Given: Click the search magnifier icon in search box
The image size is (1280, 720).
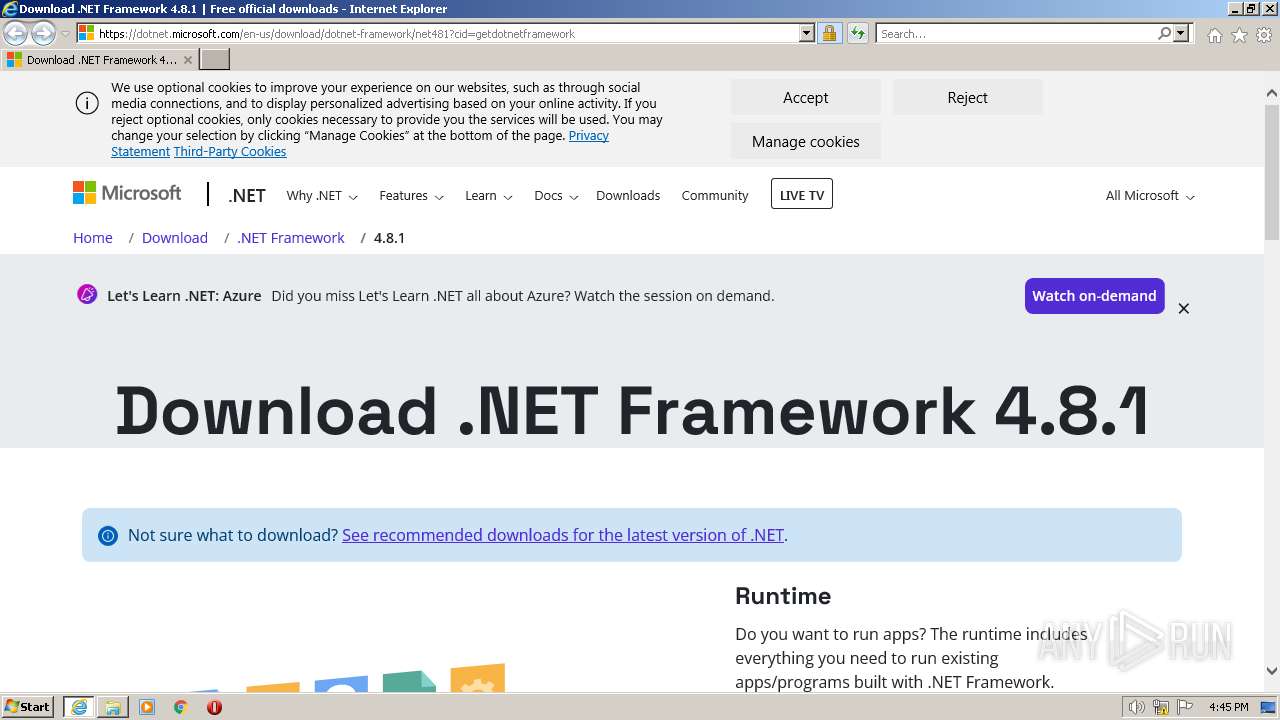Looking at the screenshot, I should tap(1164, 33).
